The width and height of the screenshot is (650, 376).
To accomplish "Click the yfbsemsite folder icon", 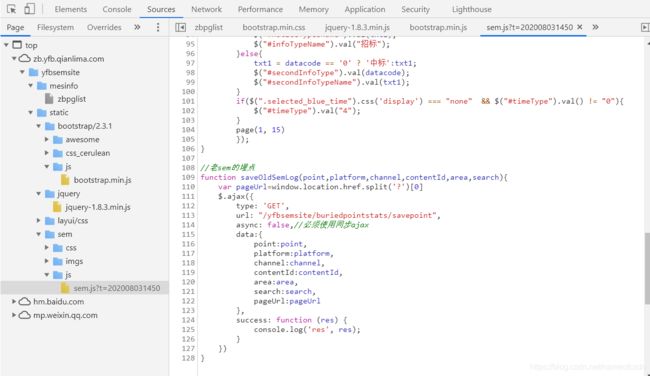I will (x=33, y=73).
